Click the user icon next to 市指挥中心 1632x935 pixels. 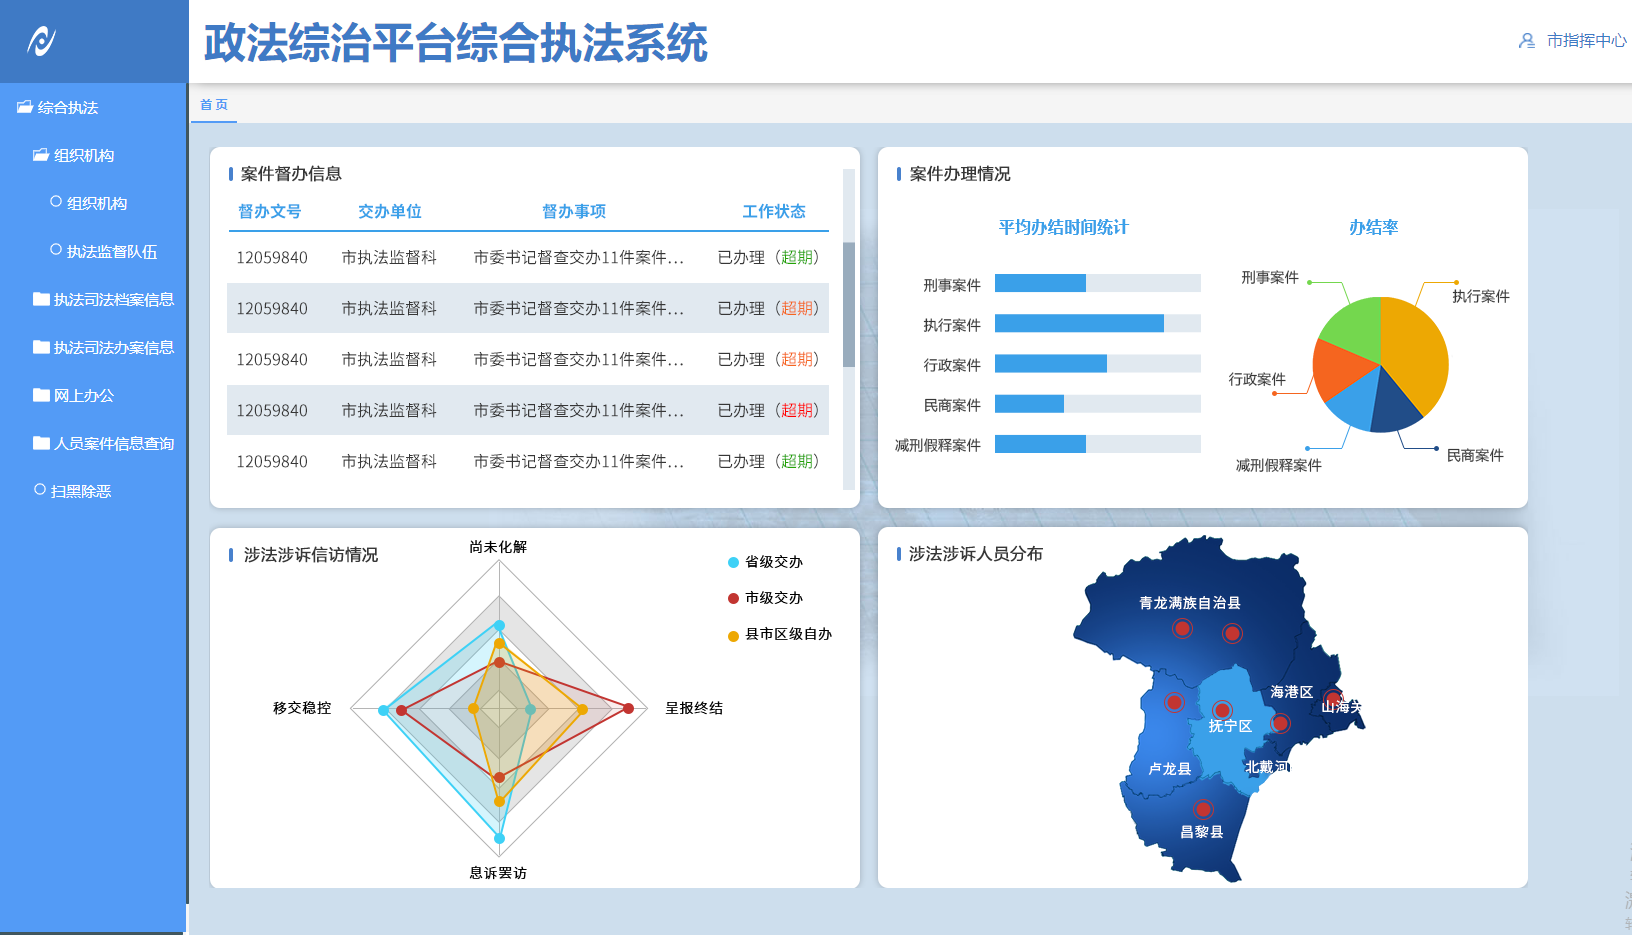point(1526,41)
